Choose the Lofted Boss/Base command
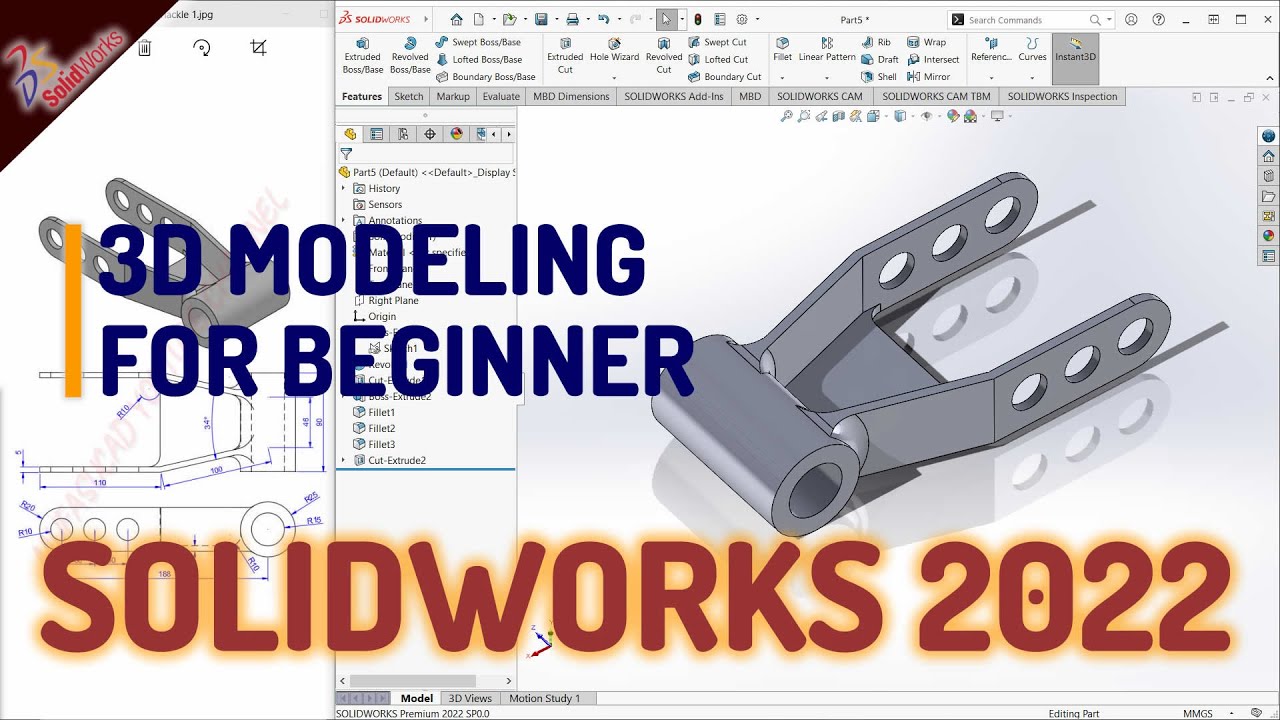 click(479, 59)
